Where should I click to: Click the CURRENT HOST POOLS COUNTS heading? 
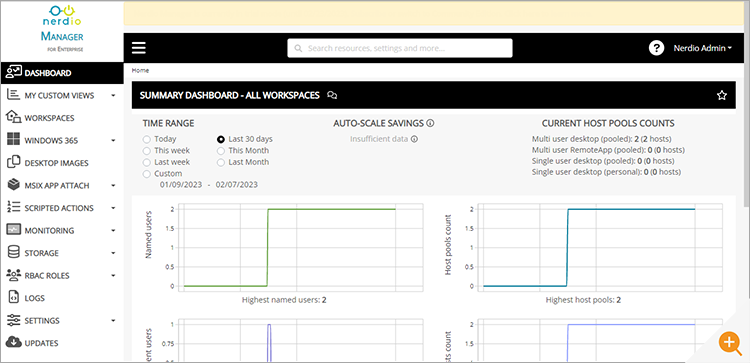608,123
